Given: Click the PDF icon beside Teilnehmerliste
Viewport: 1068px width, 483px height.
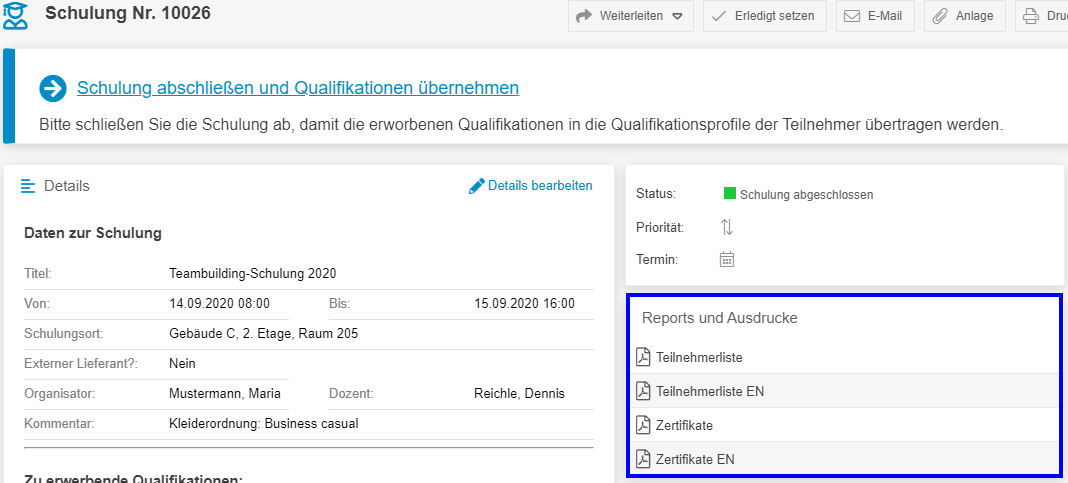Looking at the screenshot, I should 643,356.
